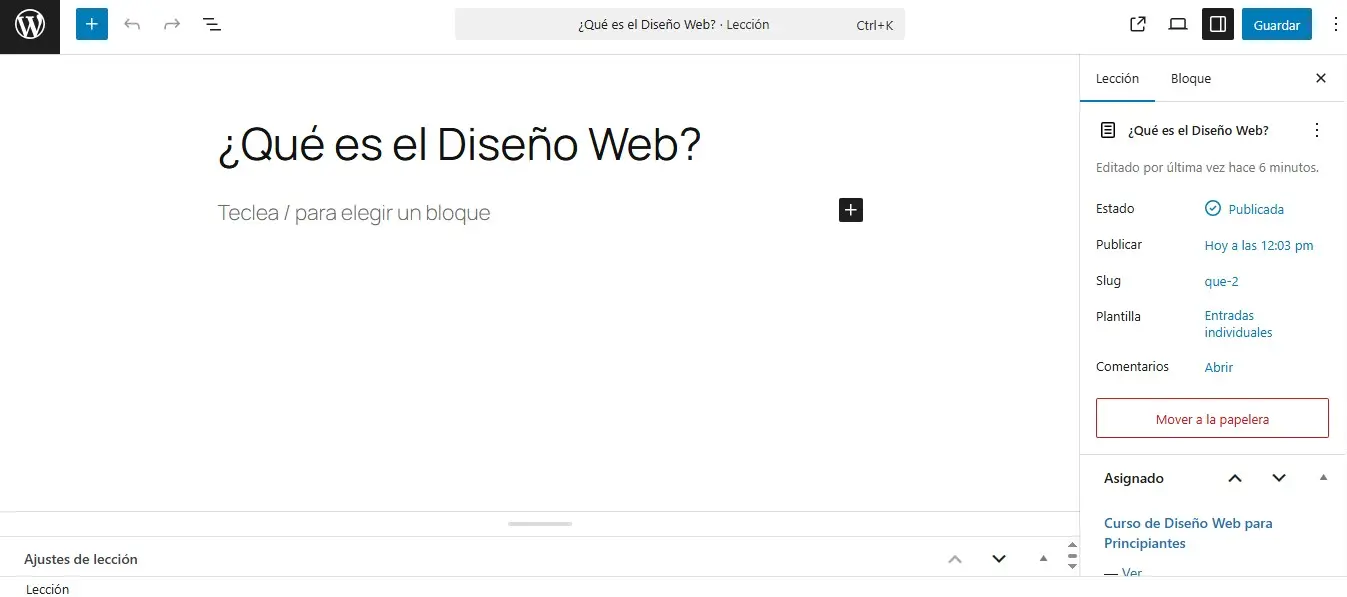
Task: Click the Estado label
Action: click(x=1115, y=209)
